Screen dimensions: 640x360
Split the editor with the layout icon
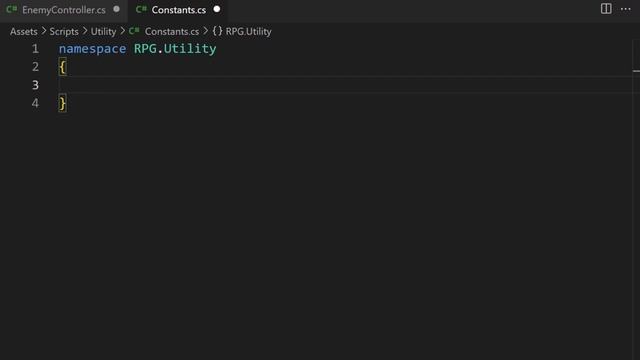(x=606, y=9)
